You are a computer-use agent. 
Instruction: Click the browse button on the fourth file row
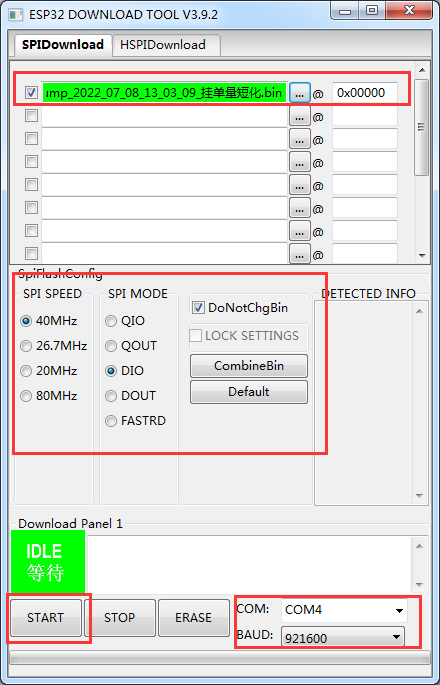299,162
